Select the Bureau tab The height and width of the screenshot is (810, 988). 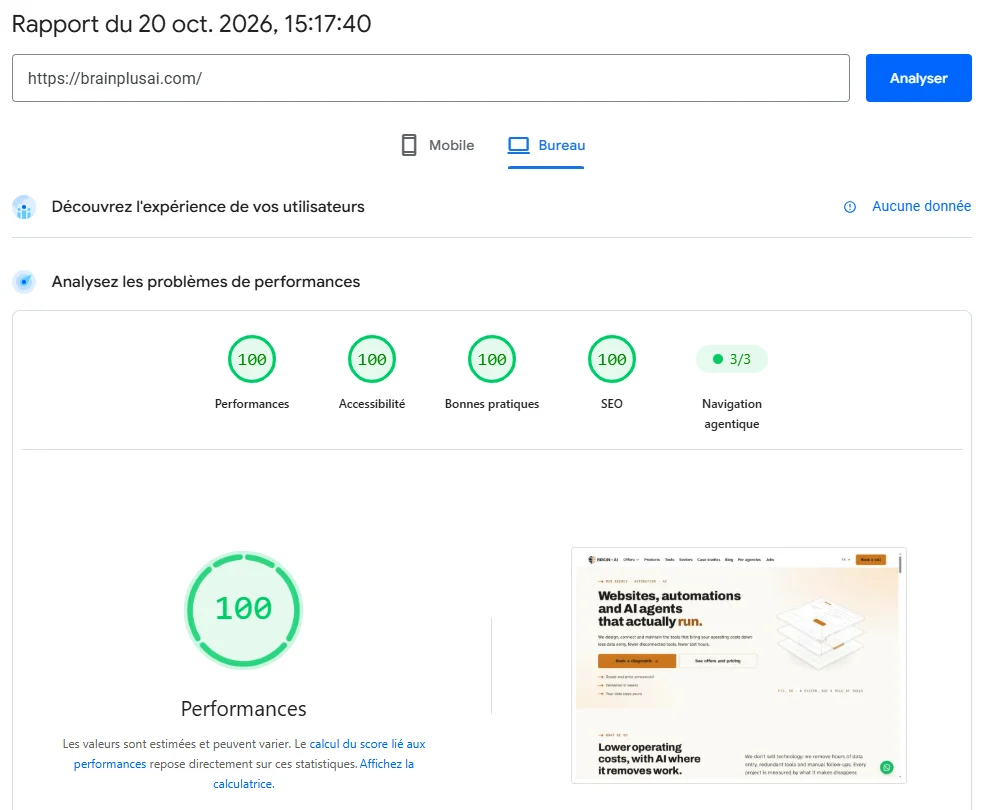546,145
